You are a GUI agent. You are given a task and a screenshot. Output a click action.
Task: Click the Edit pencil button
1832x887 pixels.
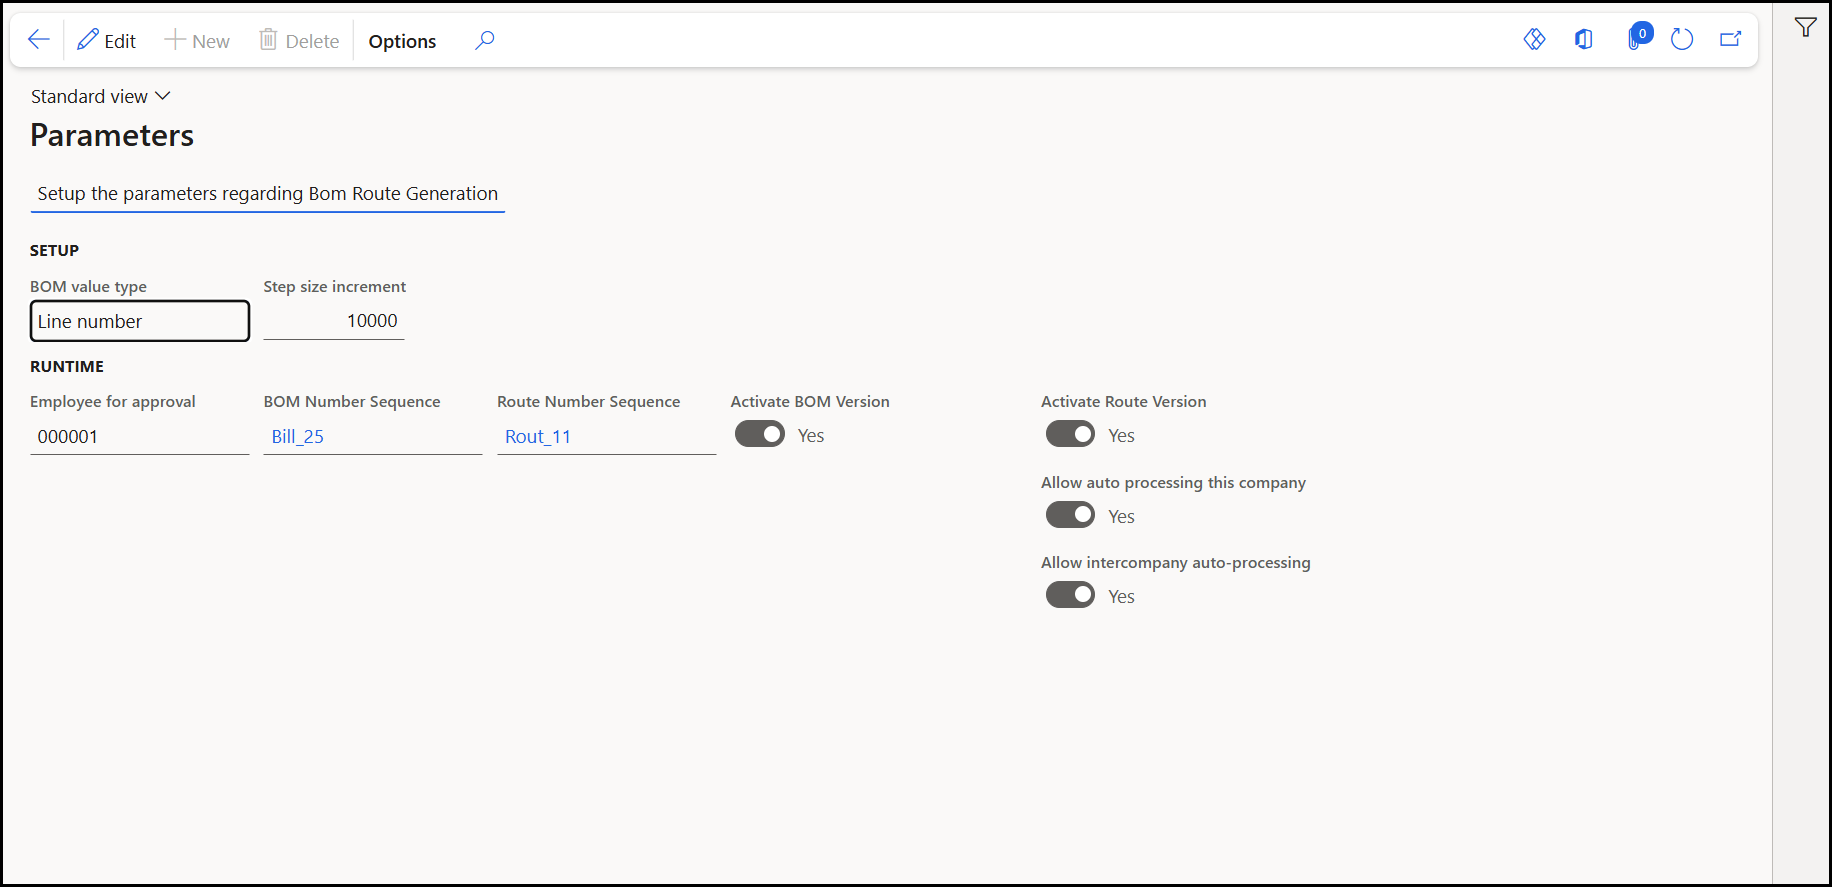(x=107, y=41)
